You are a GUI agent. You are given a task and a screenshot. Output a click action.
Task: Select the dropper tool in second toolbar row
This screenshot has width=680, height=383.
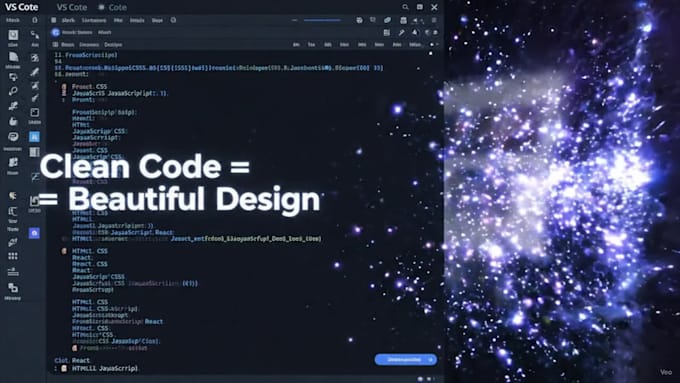pos(402,33)
